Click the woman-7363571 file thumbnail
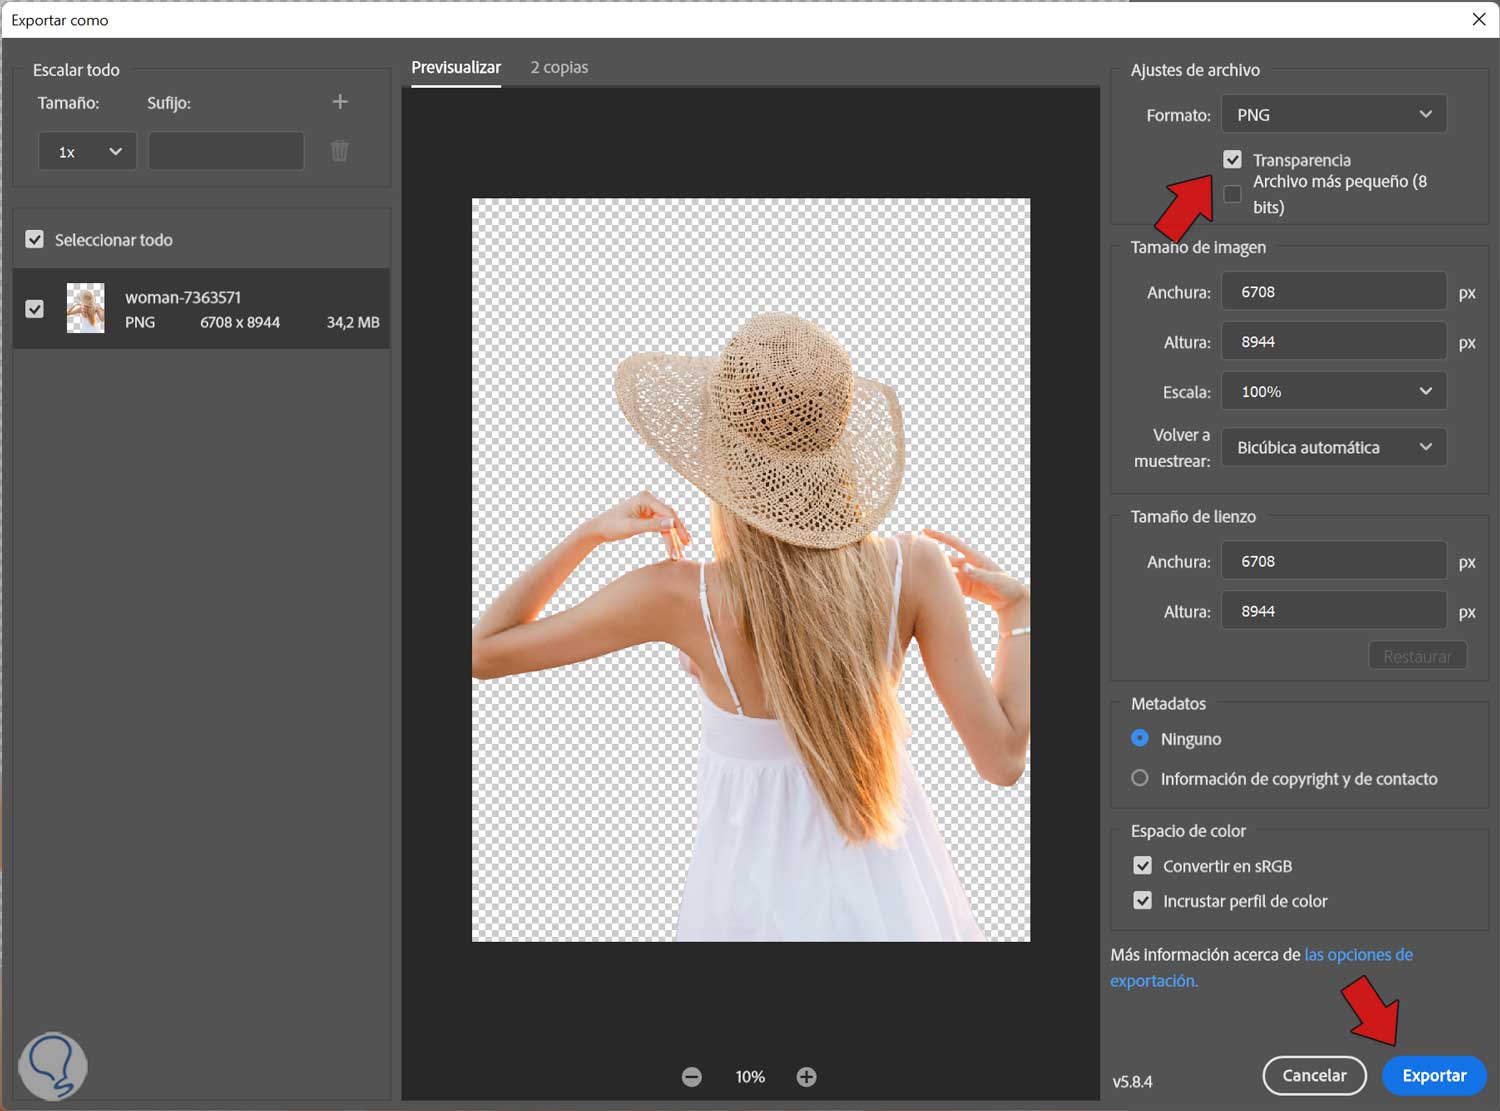 [86, 308]
